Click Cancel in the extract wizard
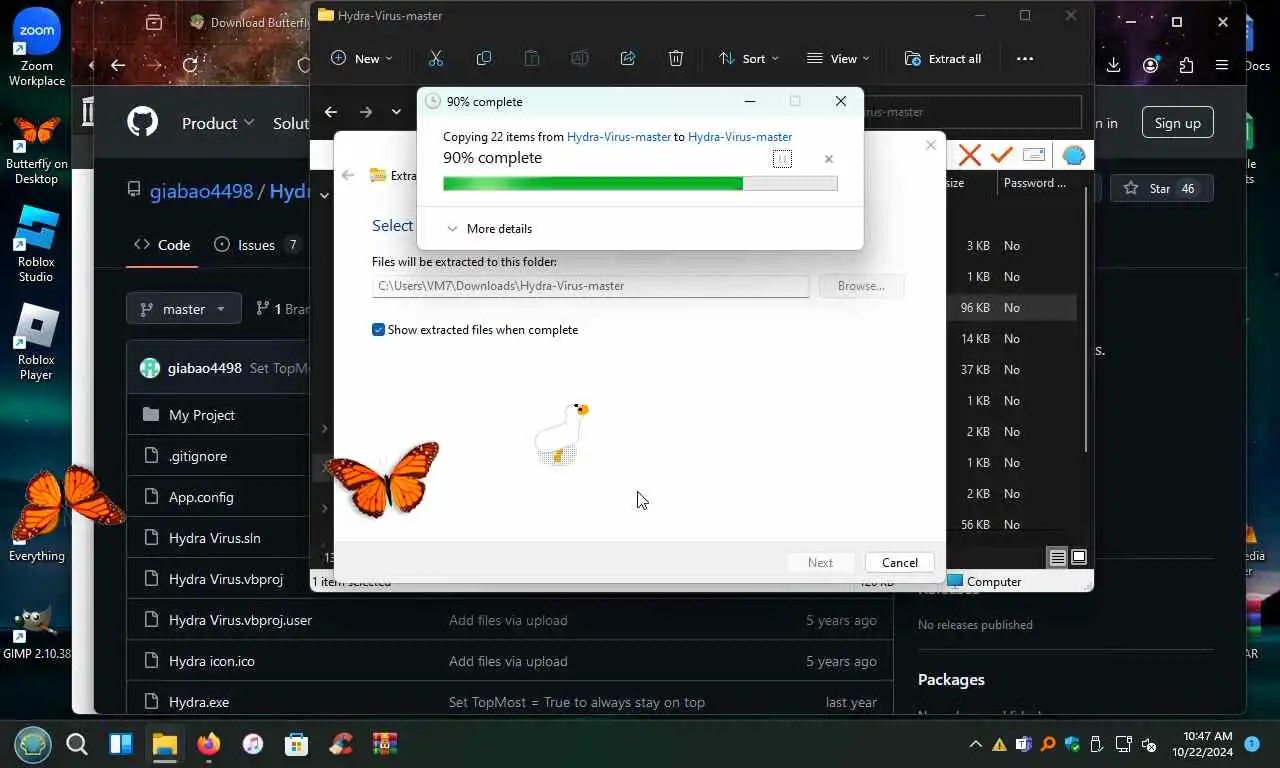 pos(900,563)
